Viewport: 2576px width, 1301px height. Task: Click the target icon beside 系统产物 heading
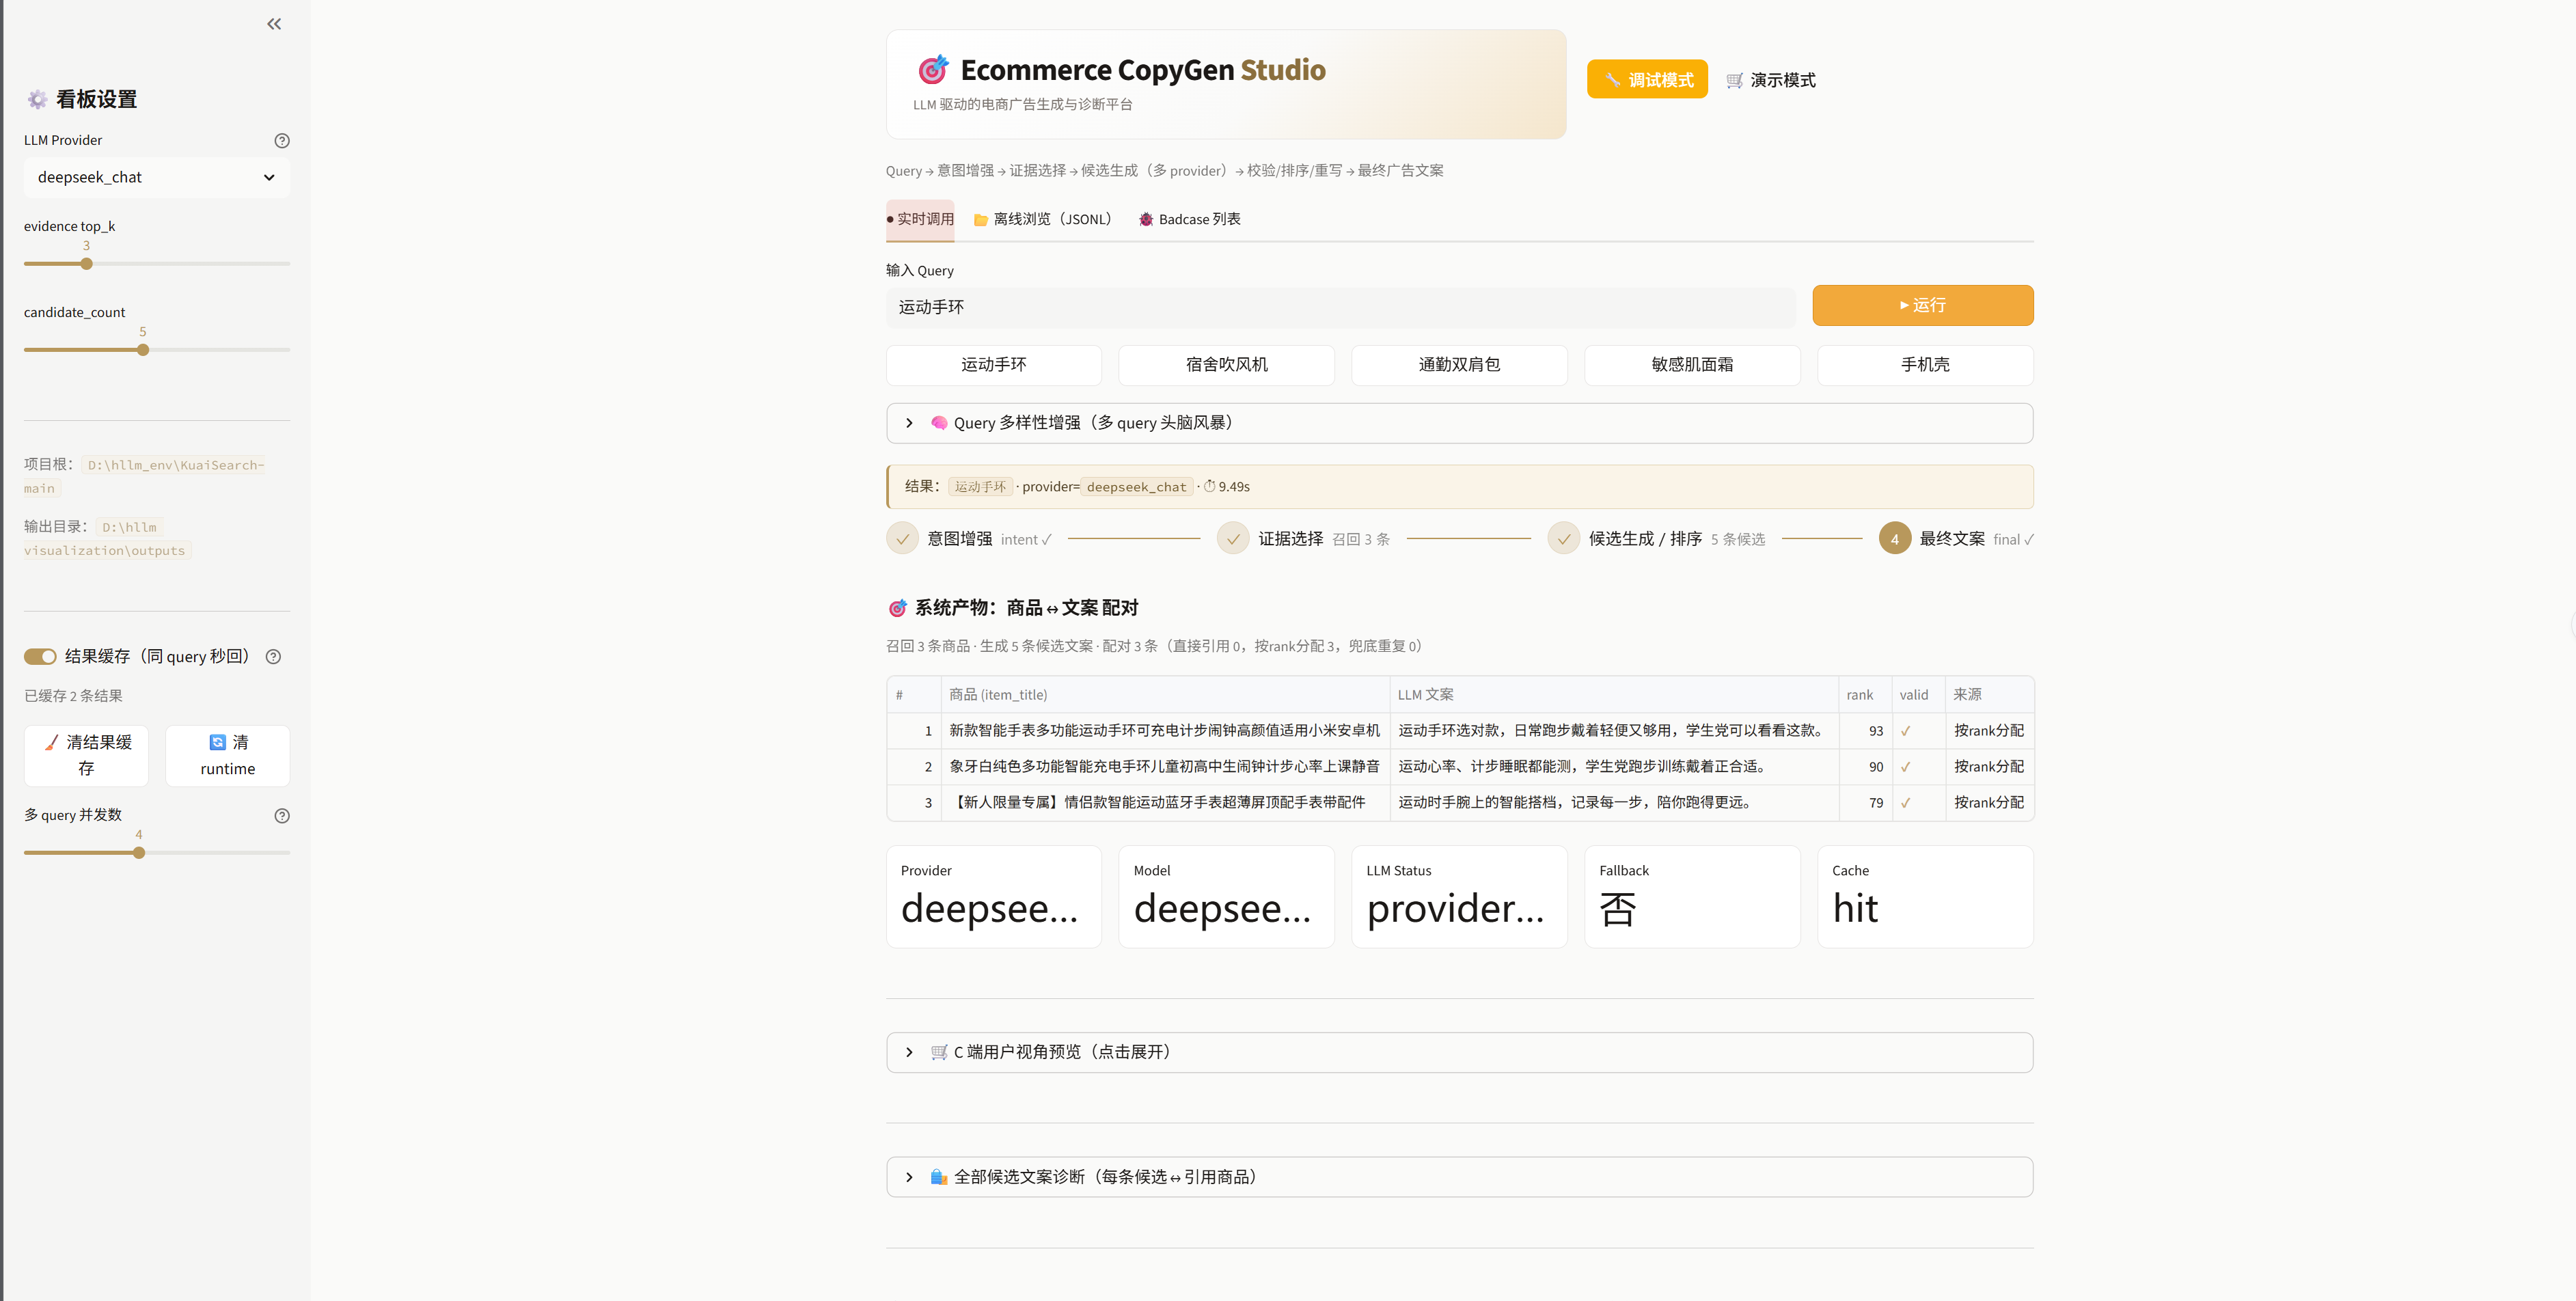(x=897, y=608)
